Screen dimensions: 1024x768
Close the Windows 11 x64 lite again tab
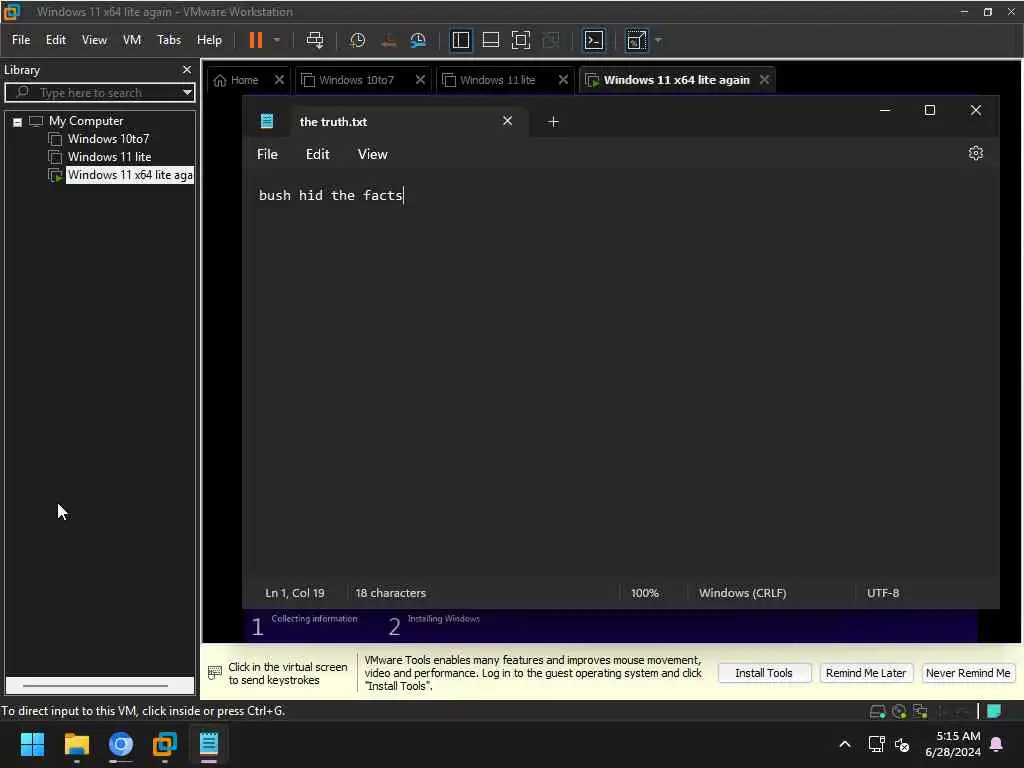(764, 80)
